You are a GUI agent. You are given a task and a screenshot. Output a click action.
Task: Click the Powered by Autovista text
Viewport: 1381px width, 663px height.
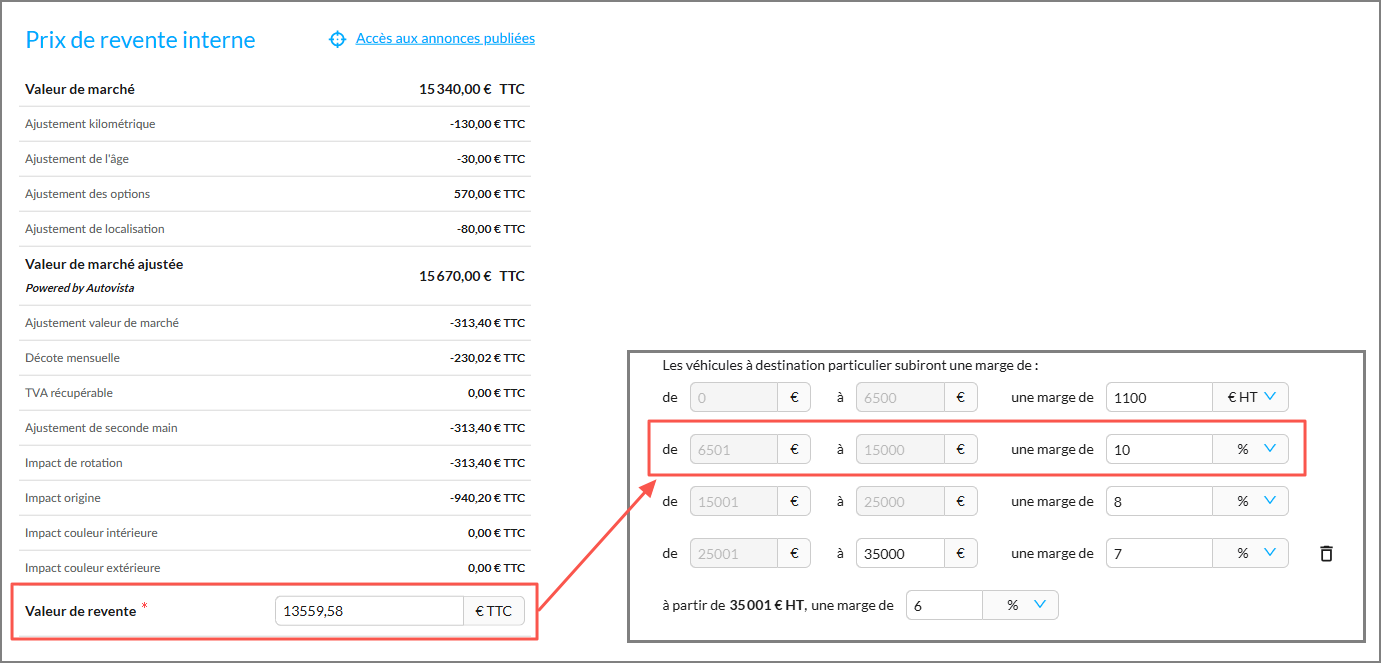80,288
